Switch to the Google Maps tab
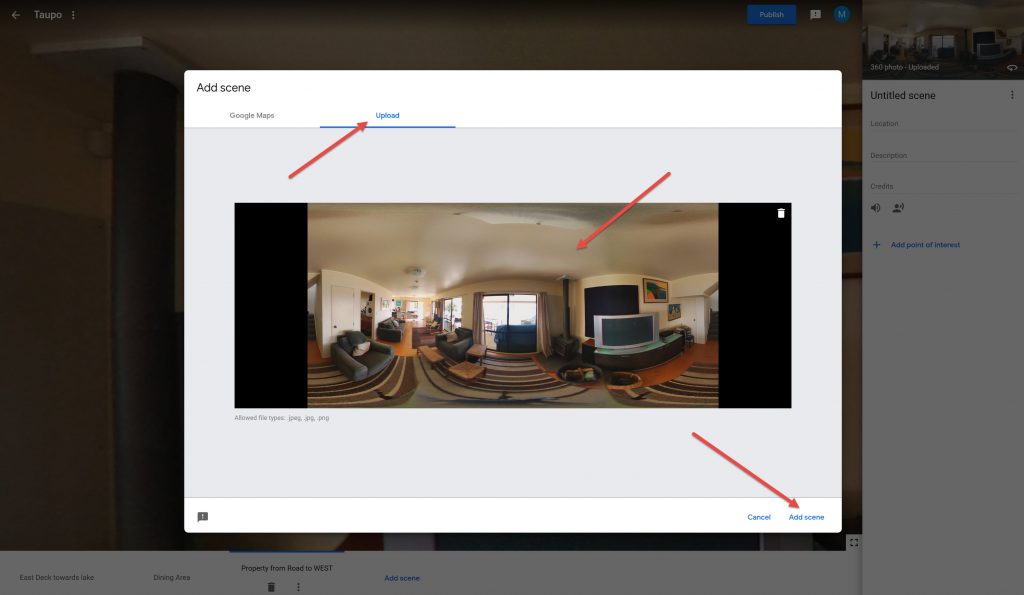This screenshot has width=1024, height=595. [x=252, y=116]
